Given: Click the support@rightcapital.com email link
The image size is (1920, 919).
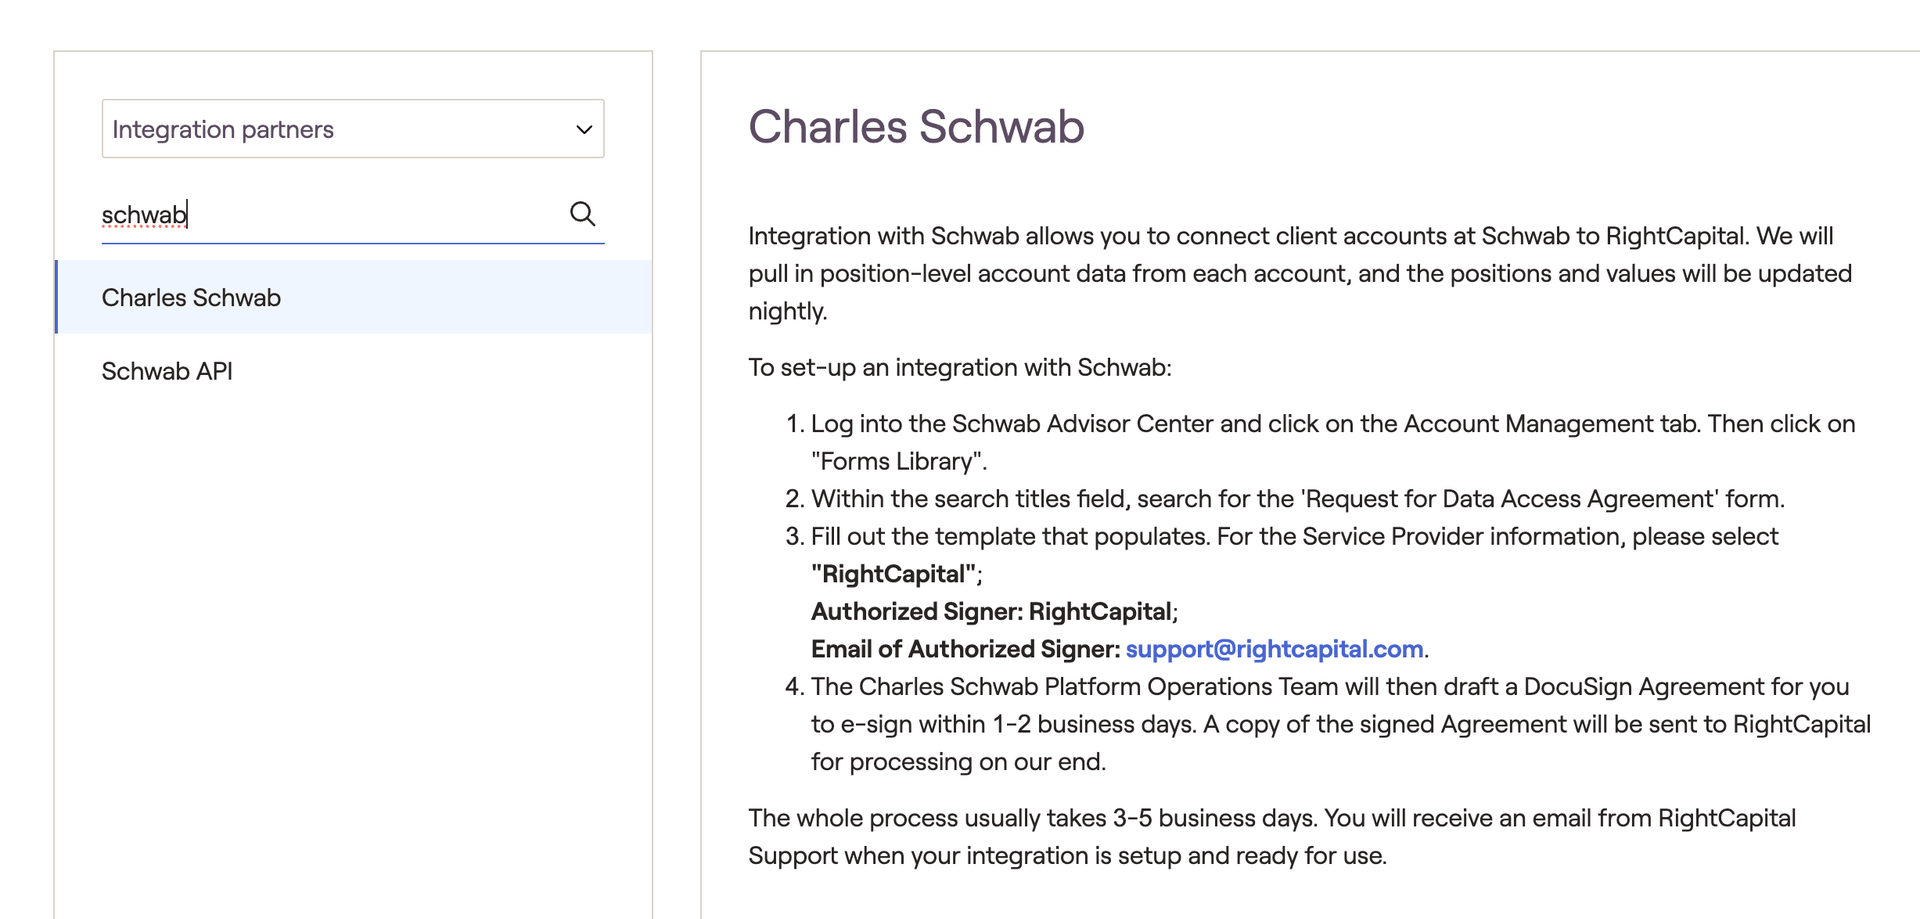Looking at the screenshot, I should [x=1274, y=649].
